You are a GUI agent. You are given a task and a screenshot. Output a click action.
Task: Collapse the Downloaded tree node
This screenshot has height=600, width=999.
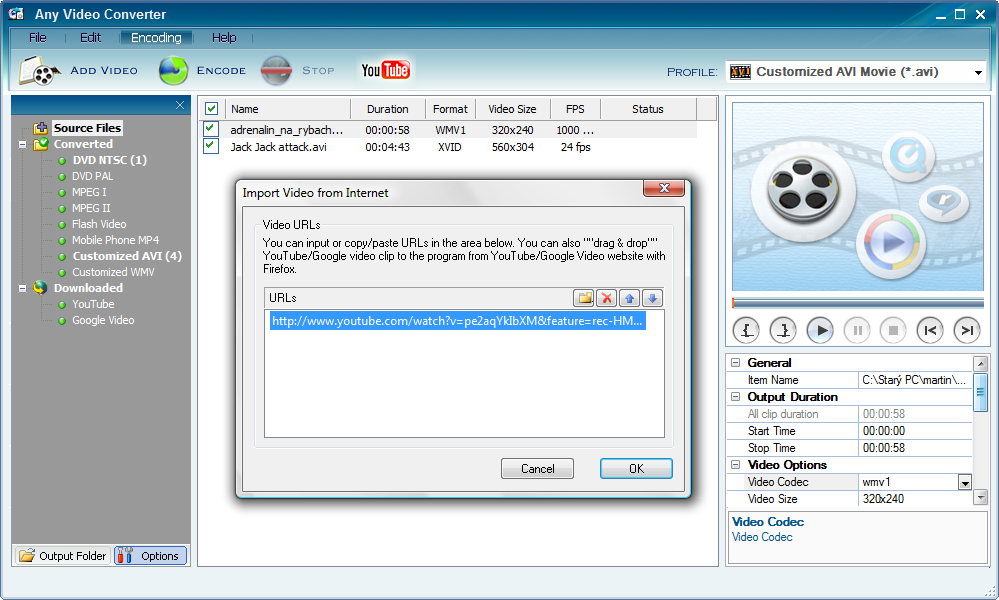[x=22, y=289]
